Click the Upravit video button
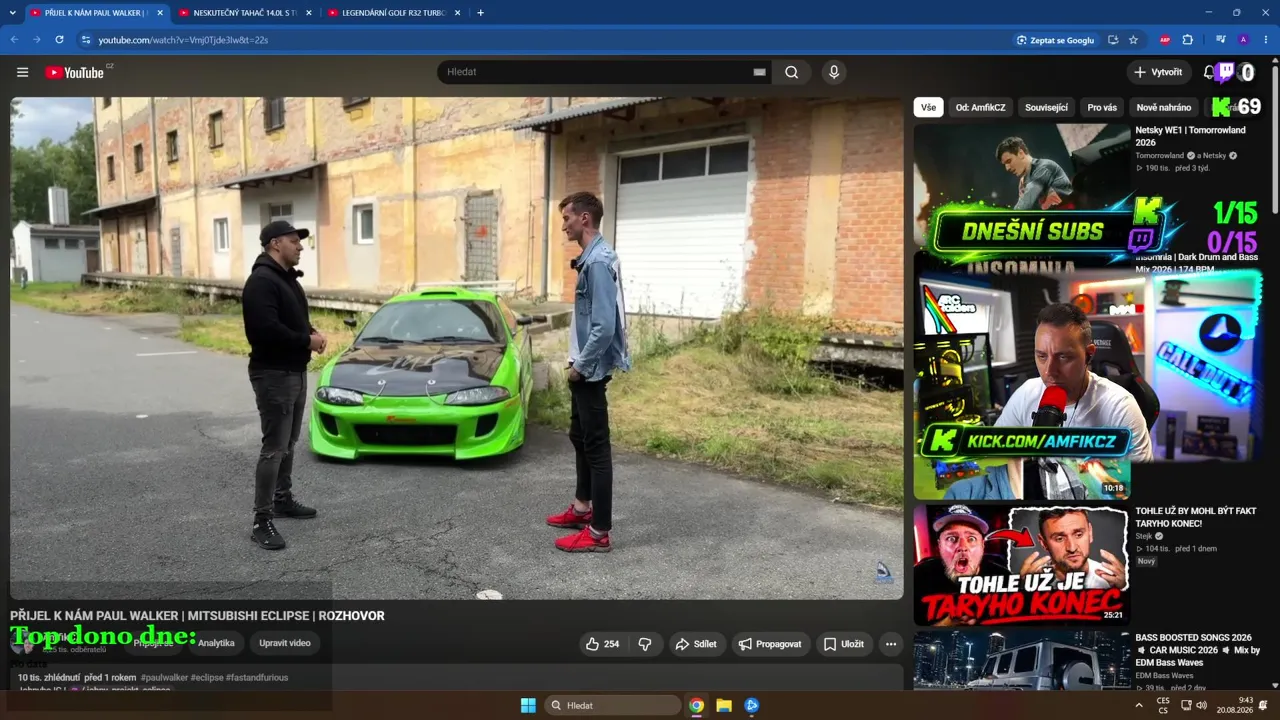Image resolution: width=1280 pixels, height=720 pixels. pos(285,643)
